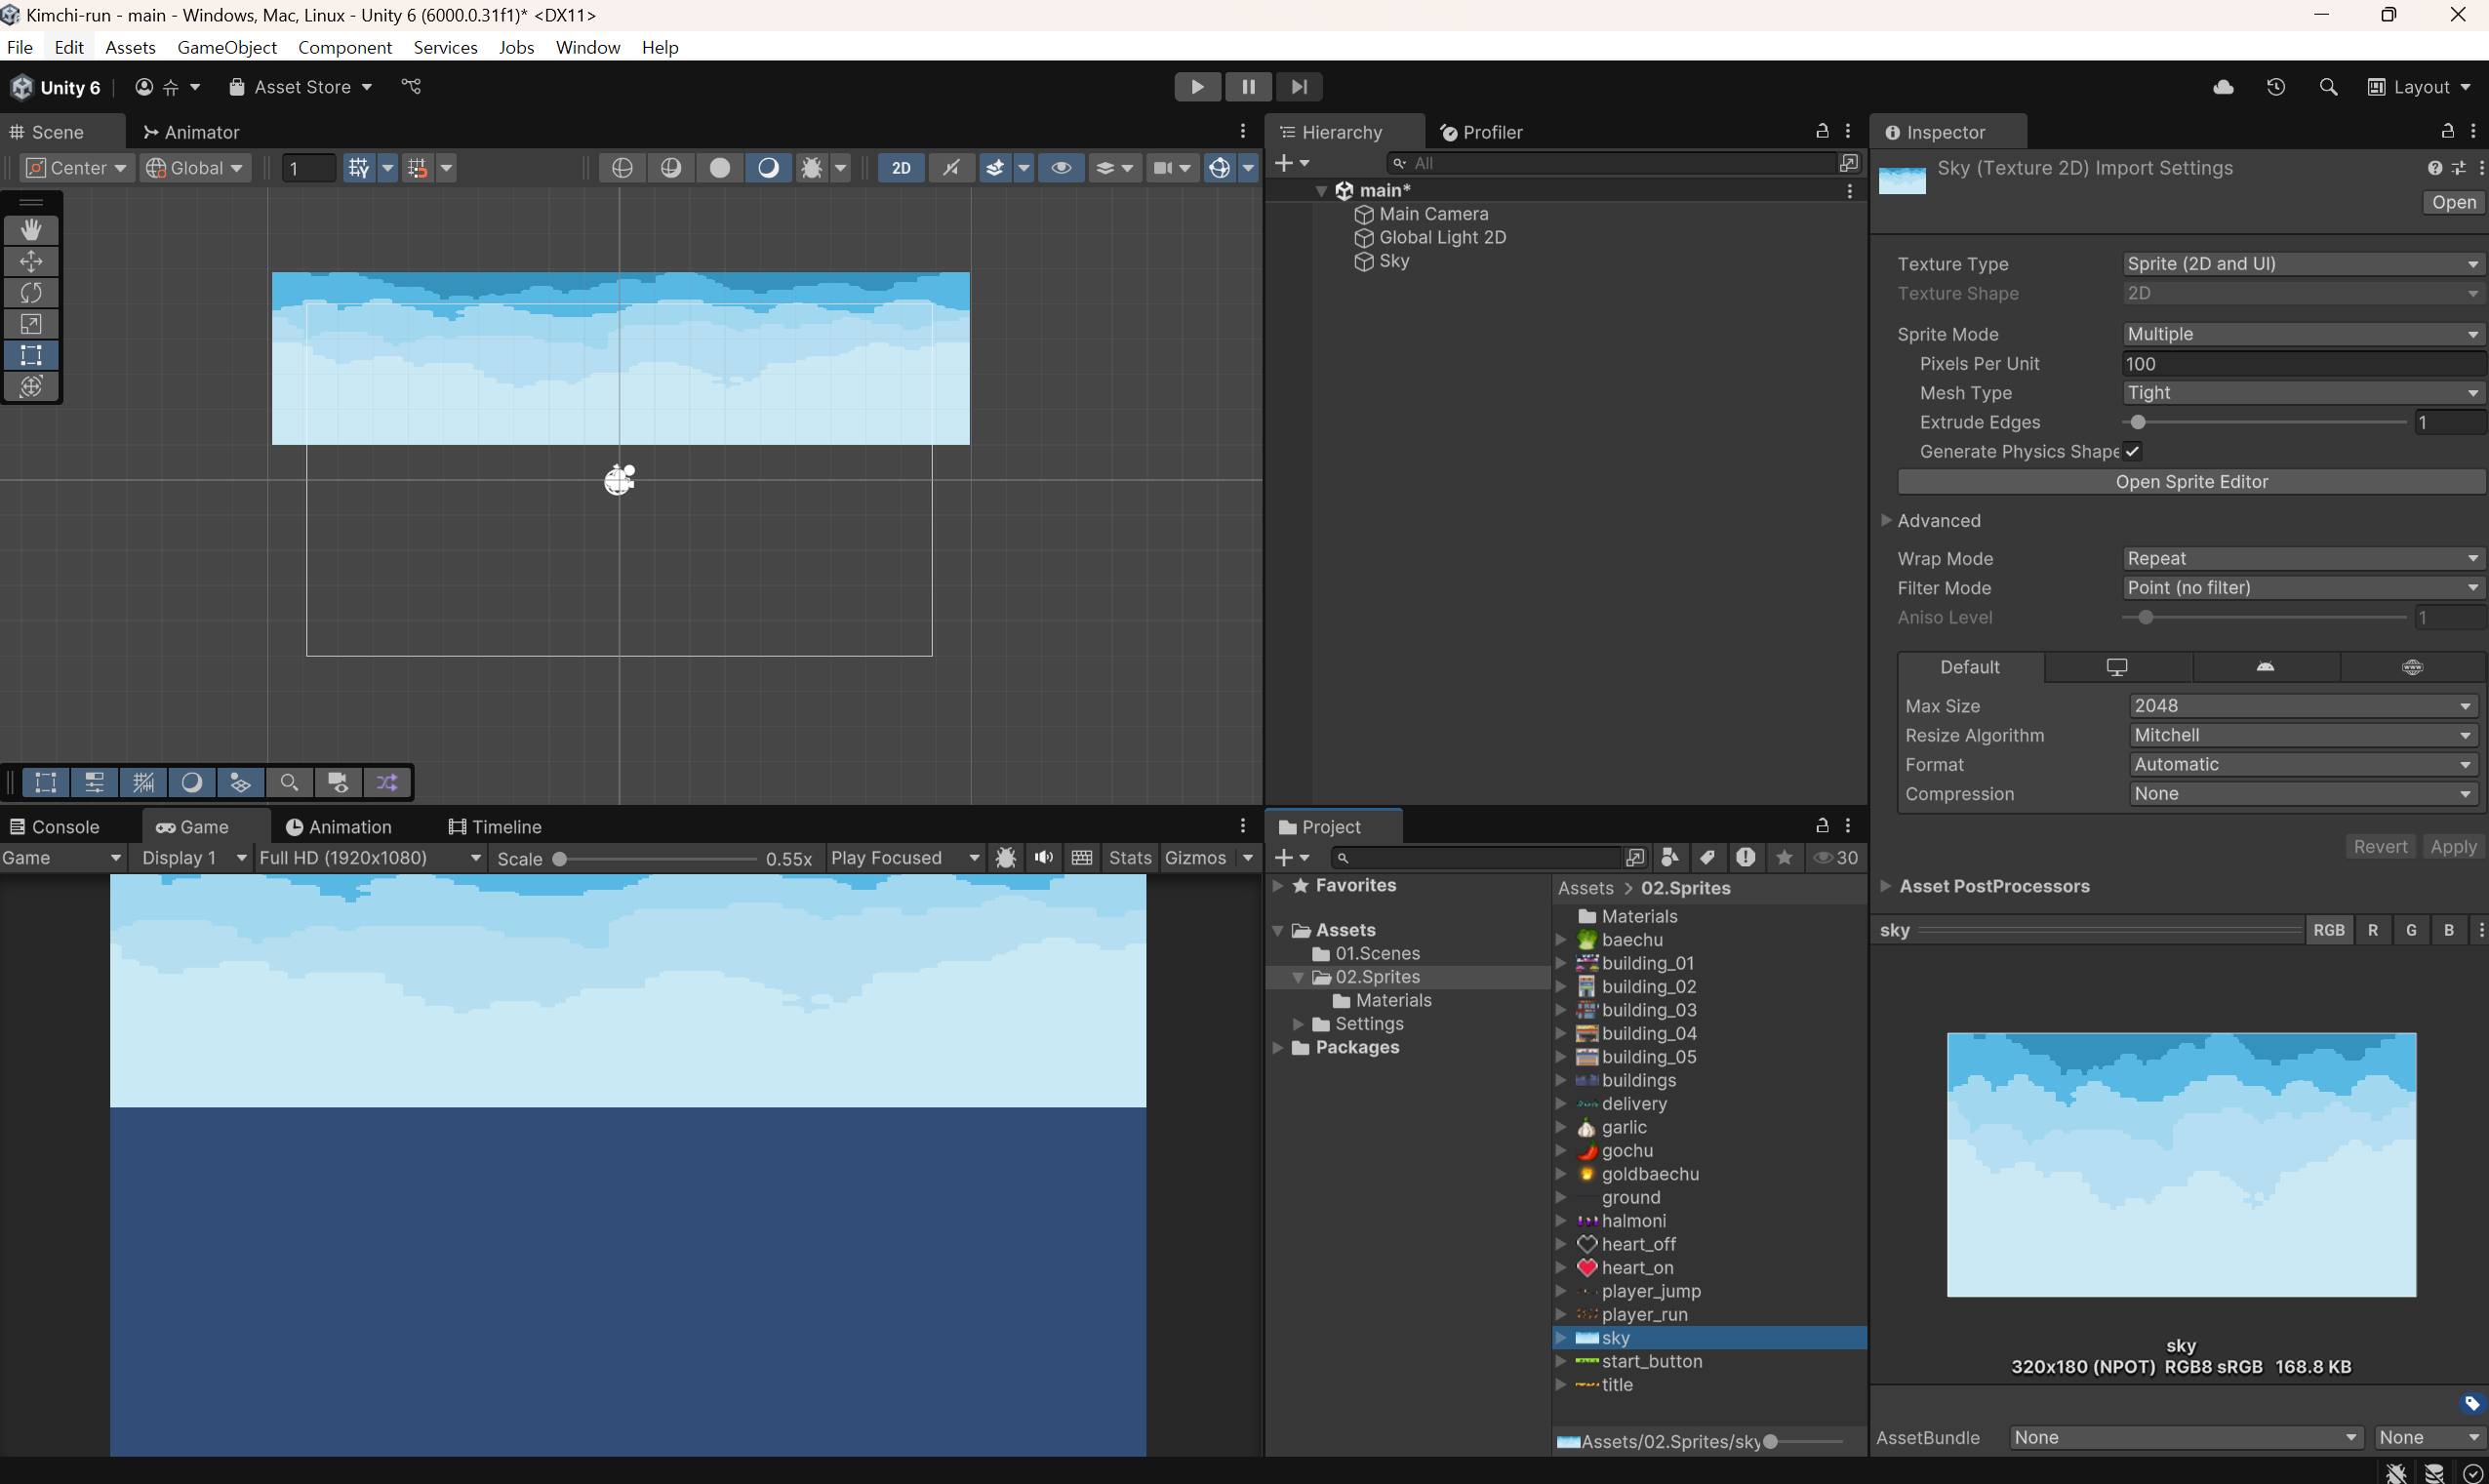
Task: Mute audio in Game view
Action: [1043, 858]
